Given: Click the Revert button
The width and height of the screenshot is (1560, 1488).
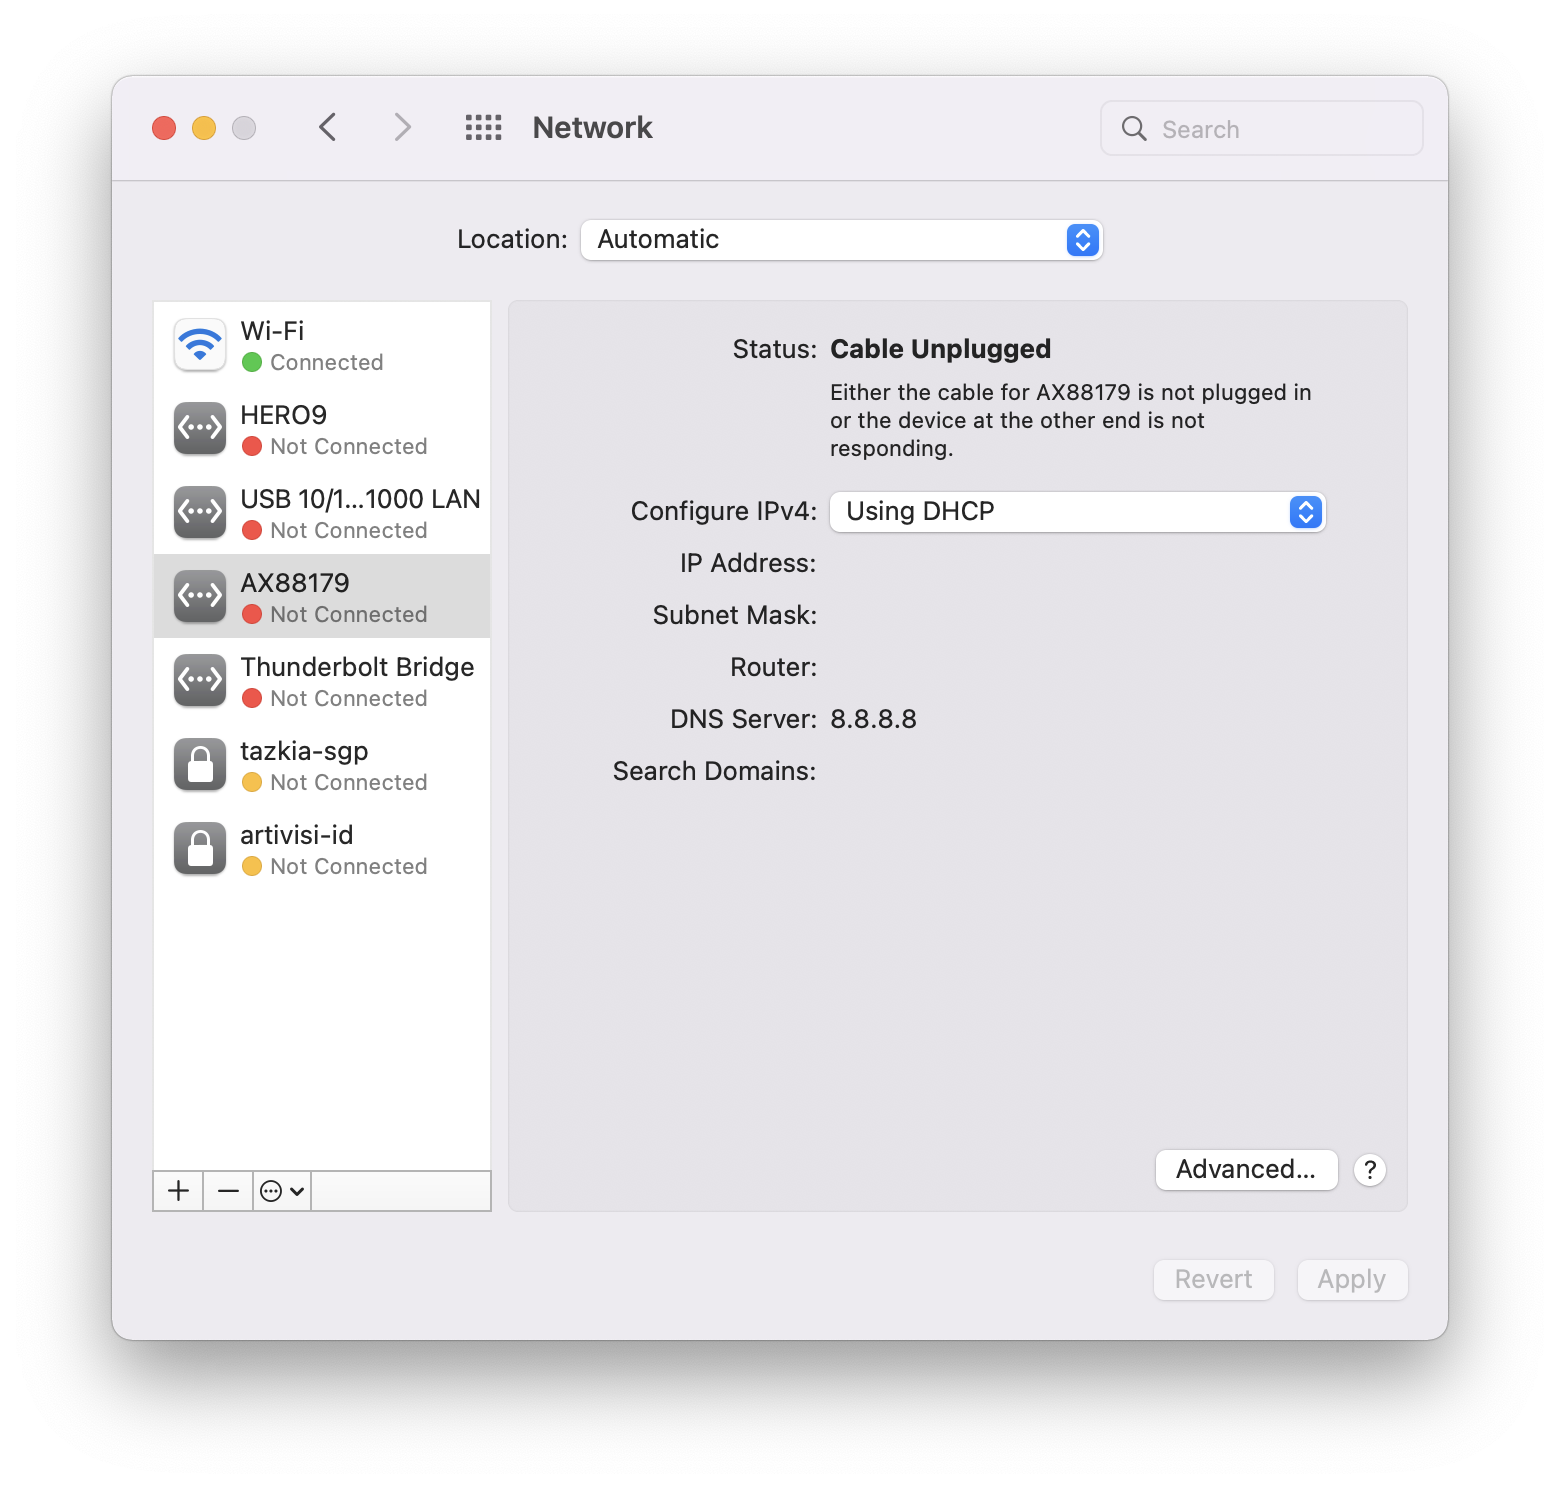Looking at the screenshot, I should pos(1213,1280).
